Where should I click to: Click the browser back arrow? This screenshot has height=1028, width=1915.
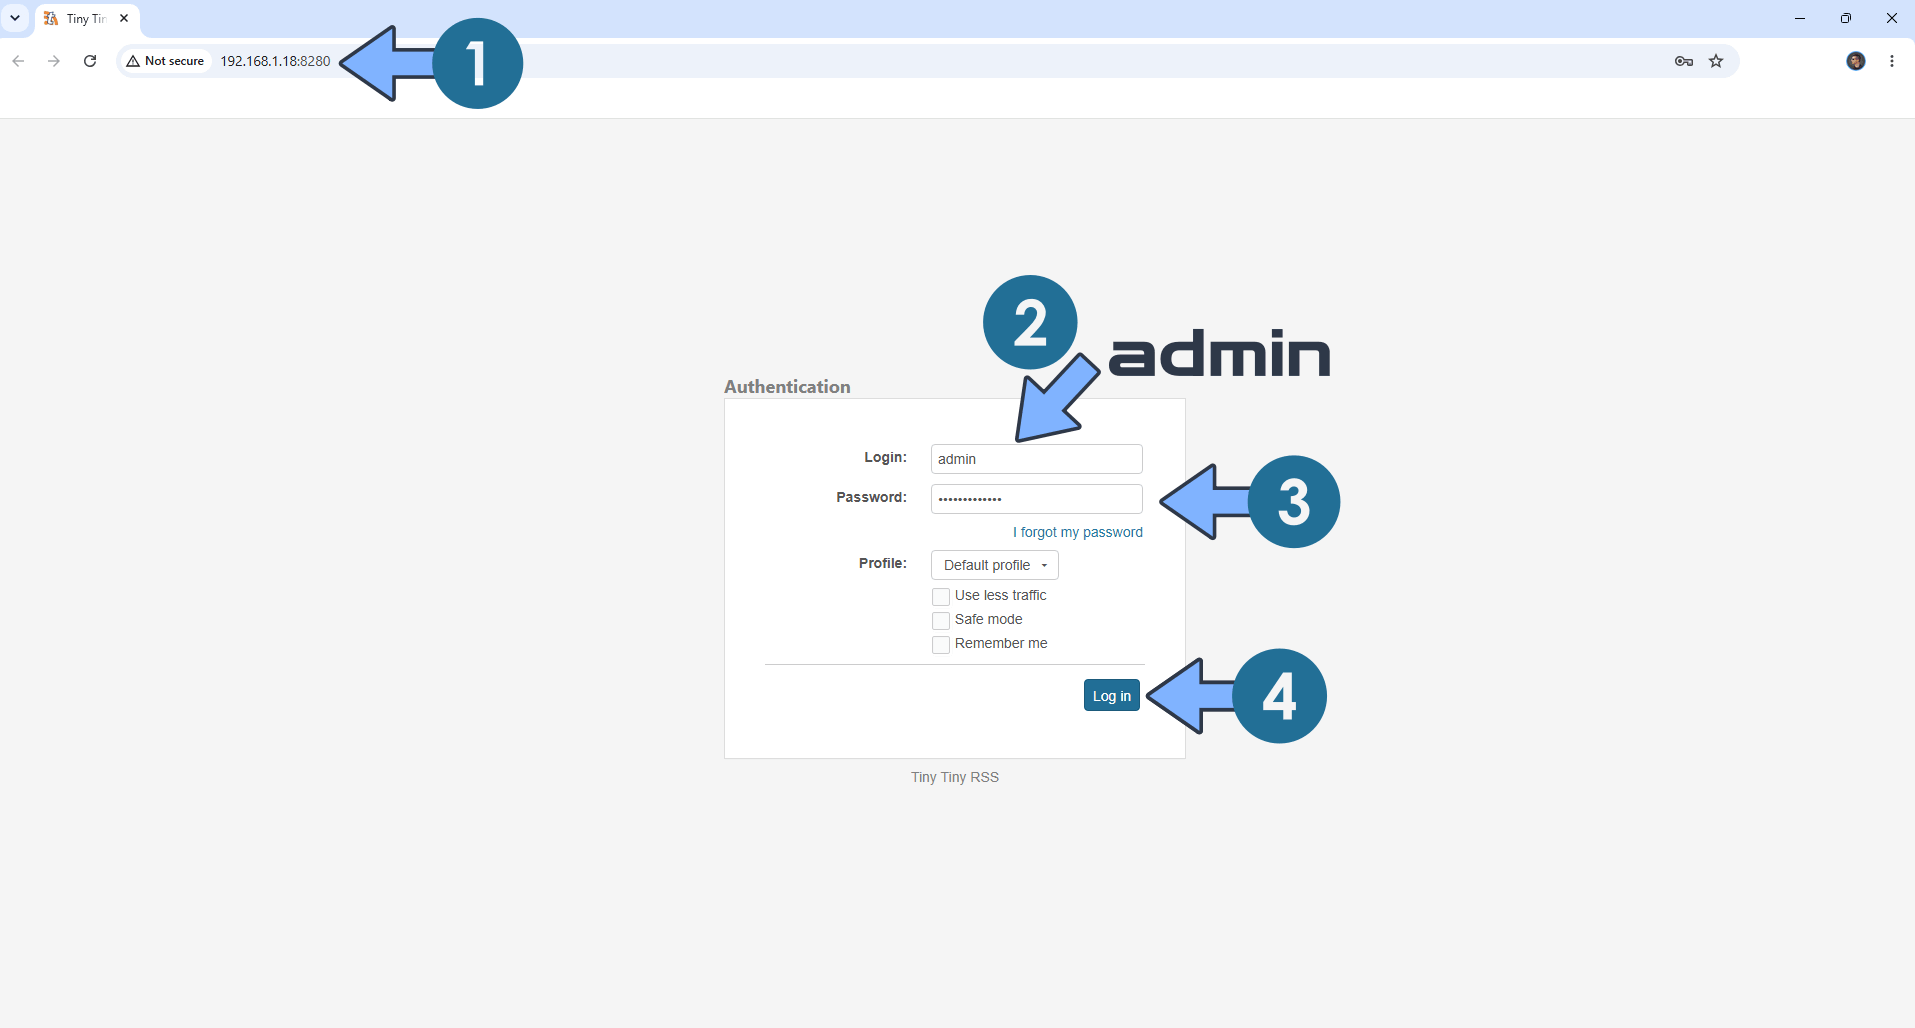(x=18, y=61)
